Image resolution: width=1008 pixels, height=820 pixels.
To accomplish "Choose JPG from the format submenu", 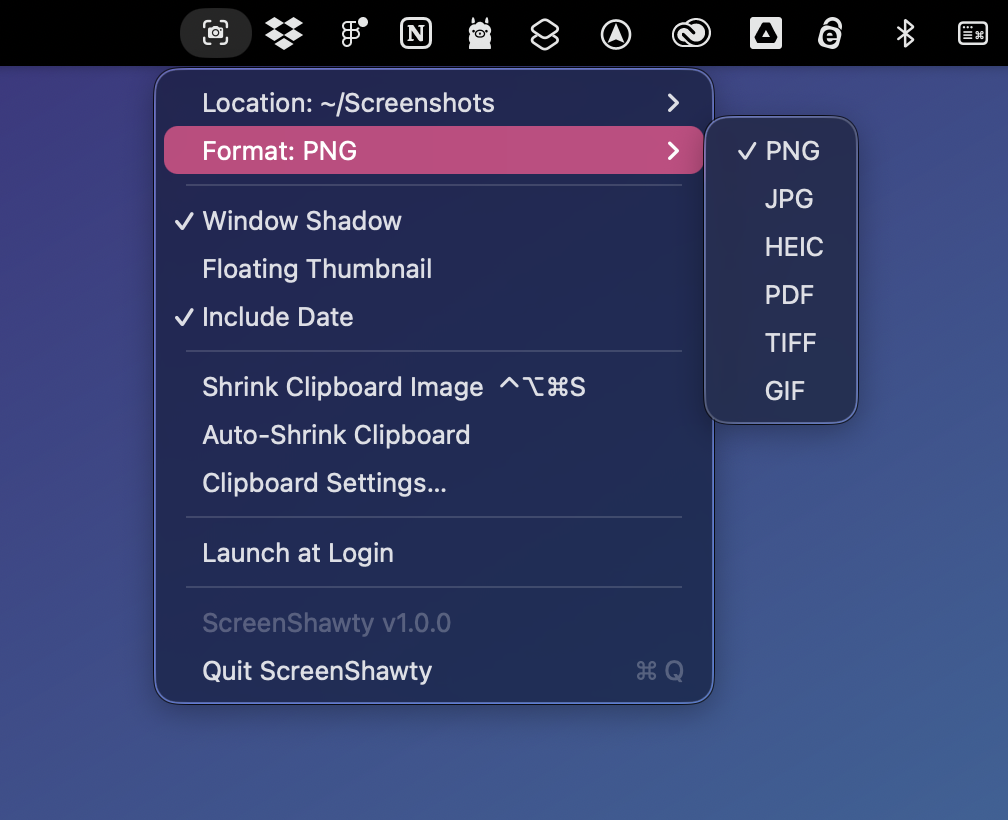I will click(789, 199).
